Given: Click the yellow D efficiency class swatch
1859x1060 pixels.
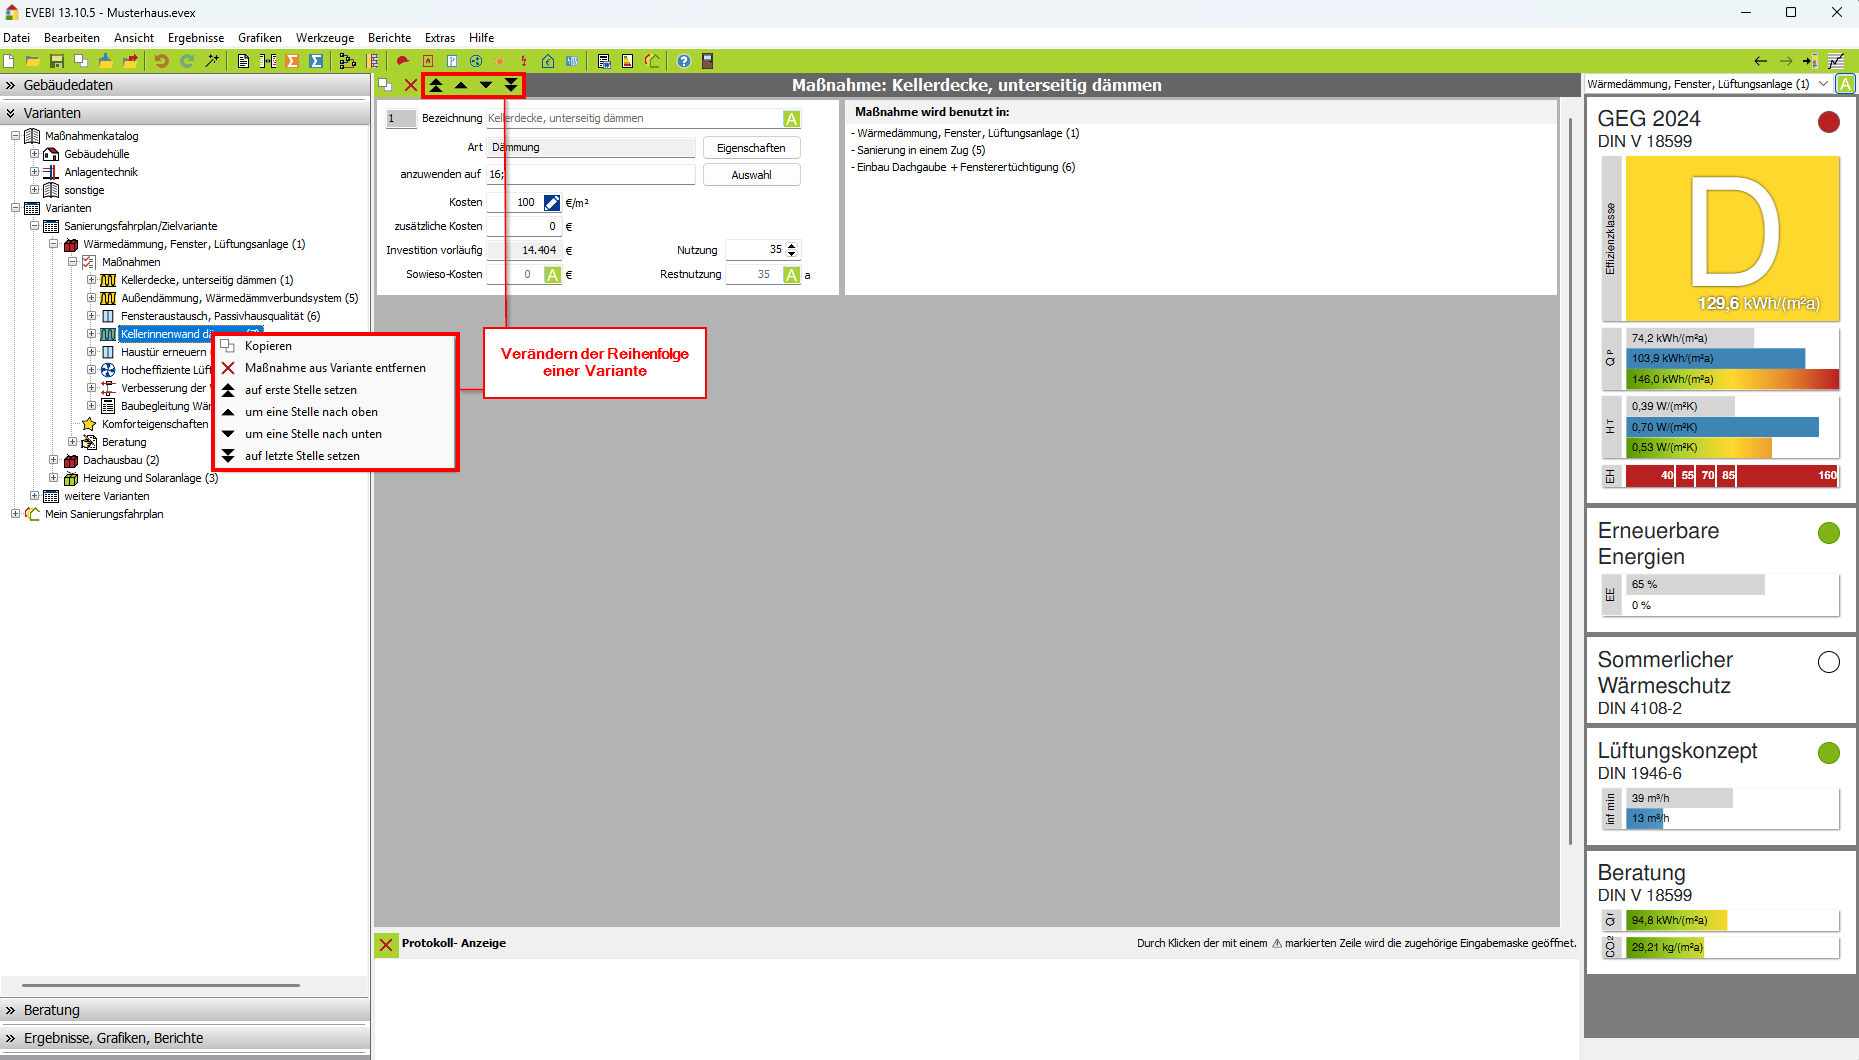Looking at the screenshot, I should (x=1732, y=237).
